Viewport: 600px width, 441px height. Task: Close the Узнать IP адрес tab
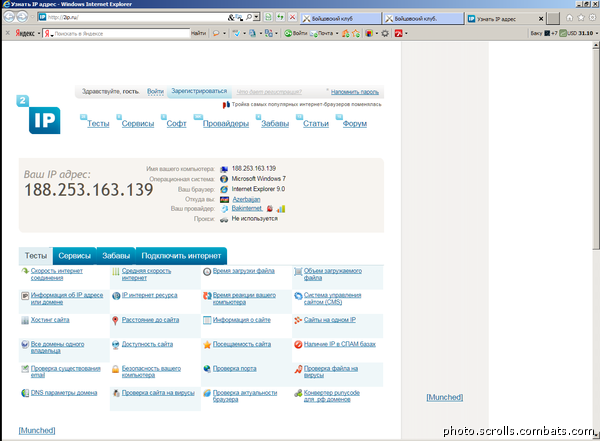541,18
